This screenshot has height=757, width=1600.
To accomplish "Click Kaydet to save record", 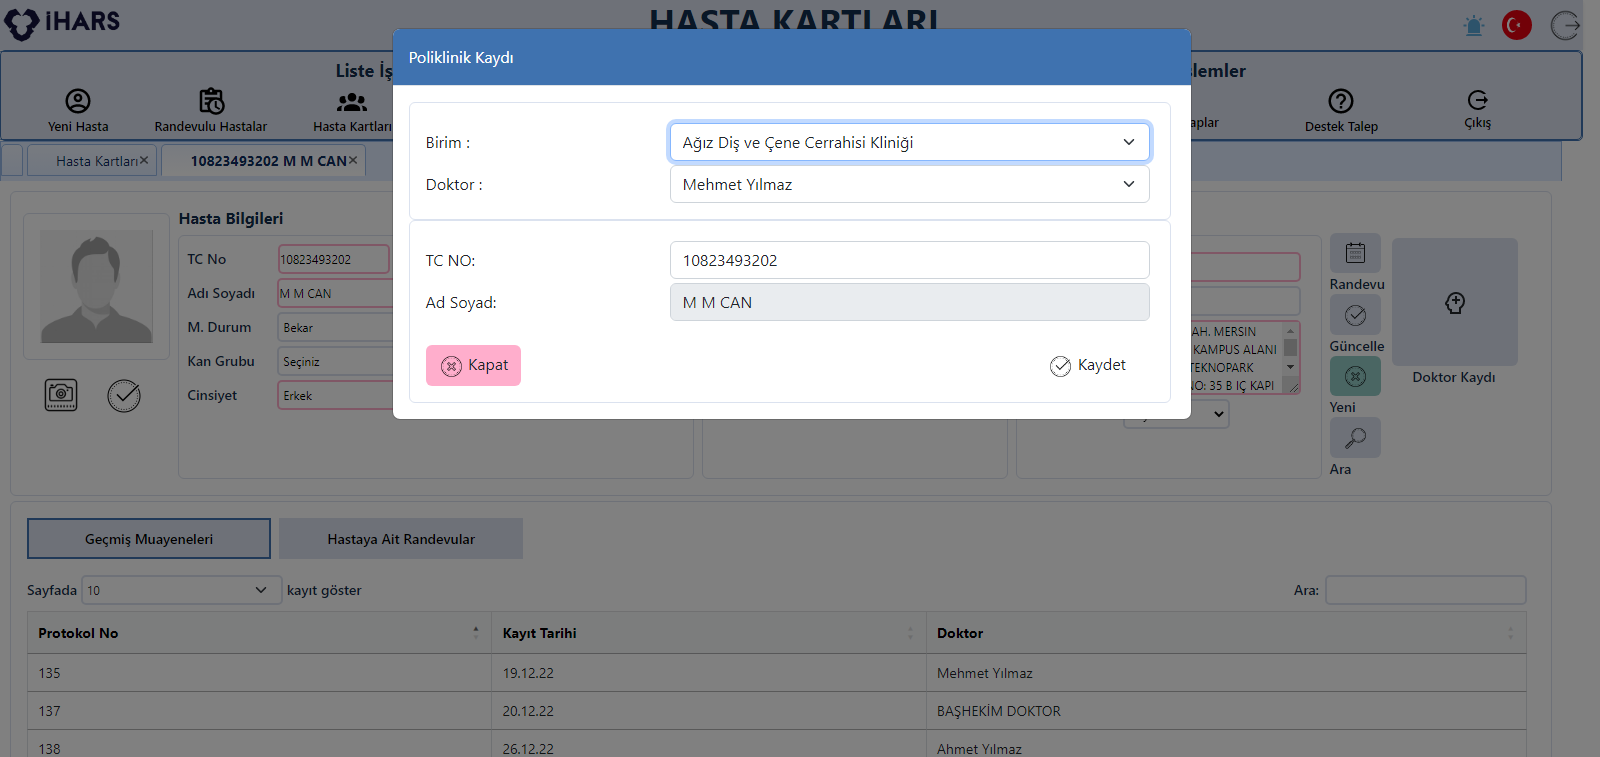I will coord(1088,366).
